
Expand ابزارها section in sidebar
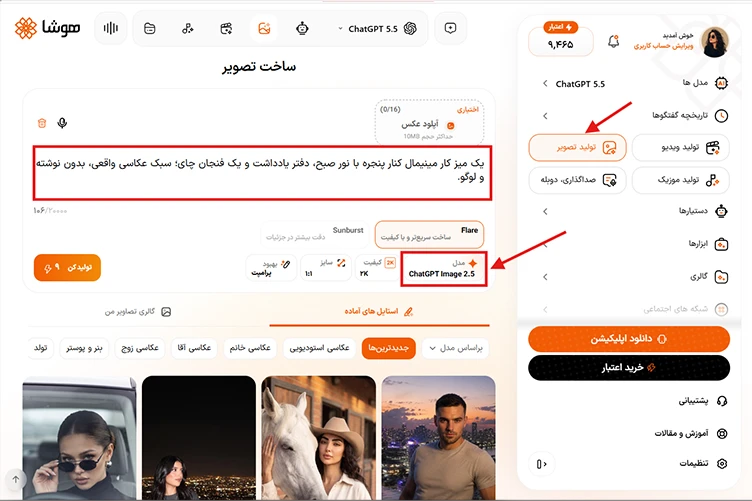point(634,244)
